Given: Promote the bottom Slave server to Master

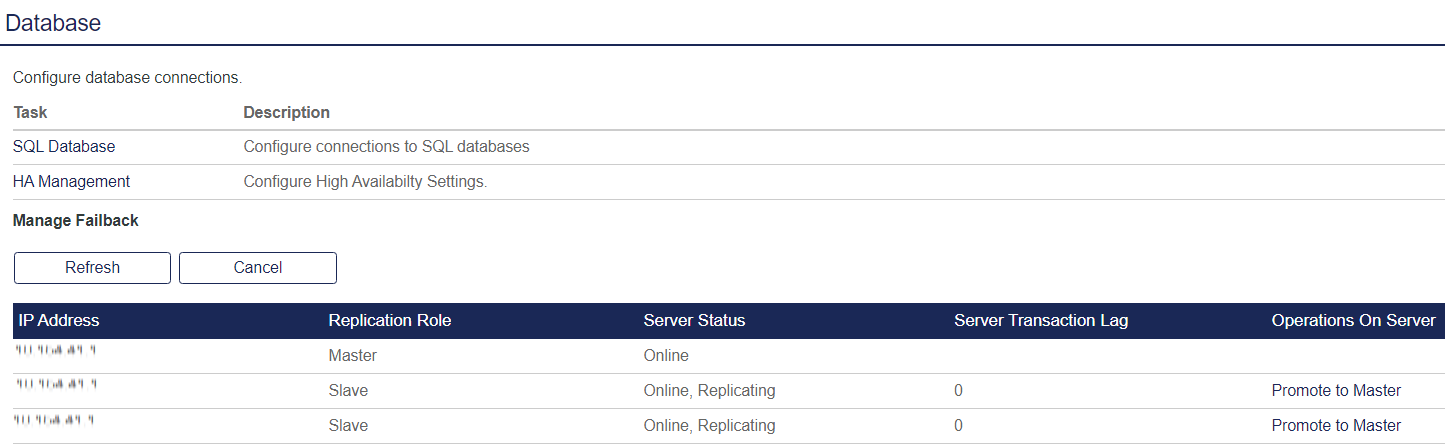Looking at the screenshot, I should coord(1336,426).
